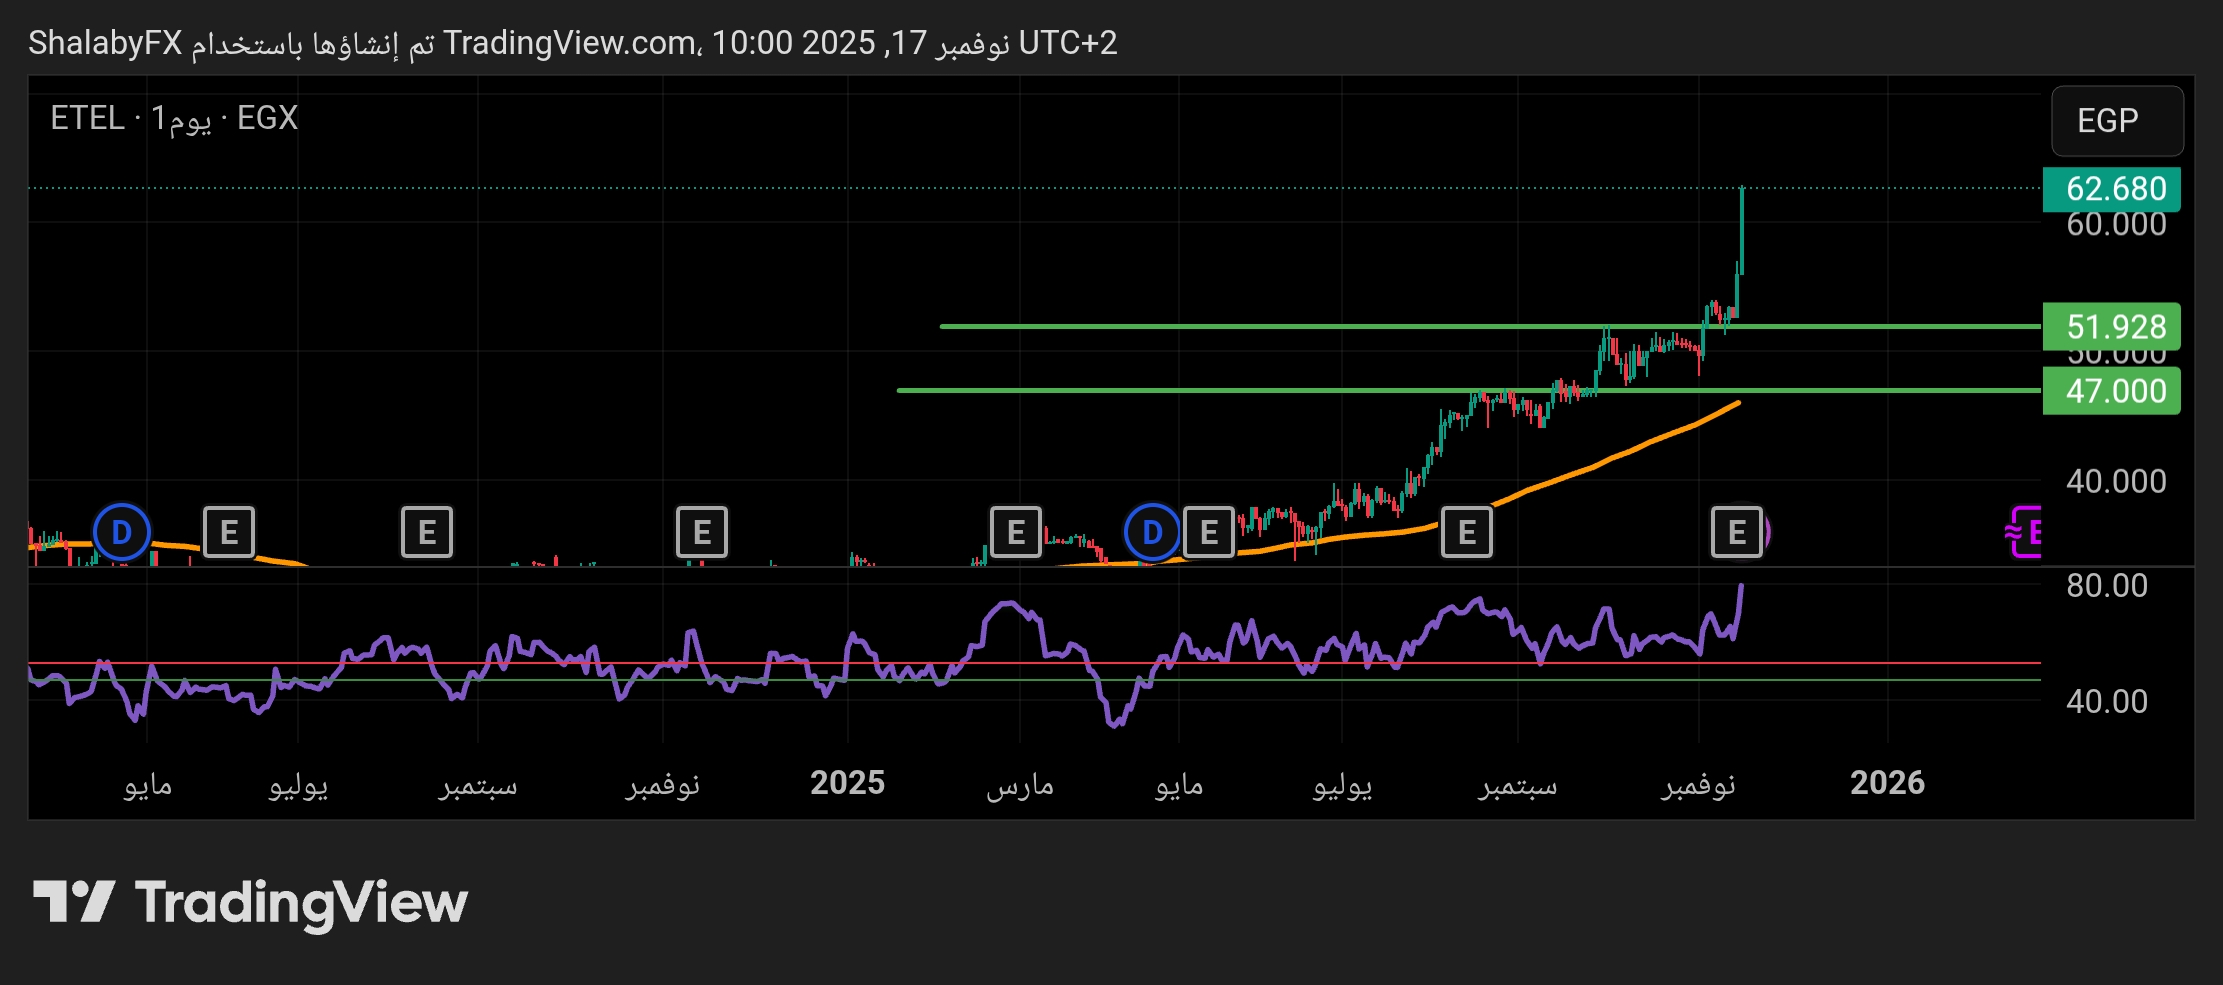Click the purple future event icon at right edge

coord(2025,532)
